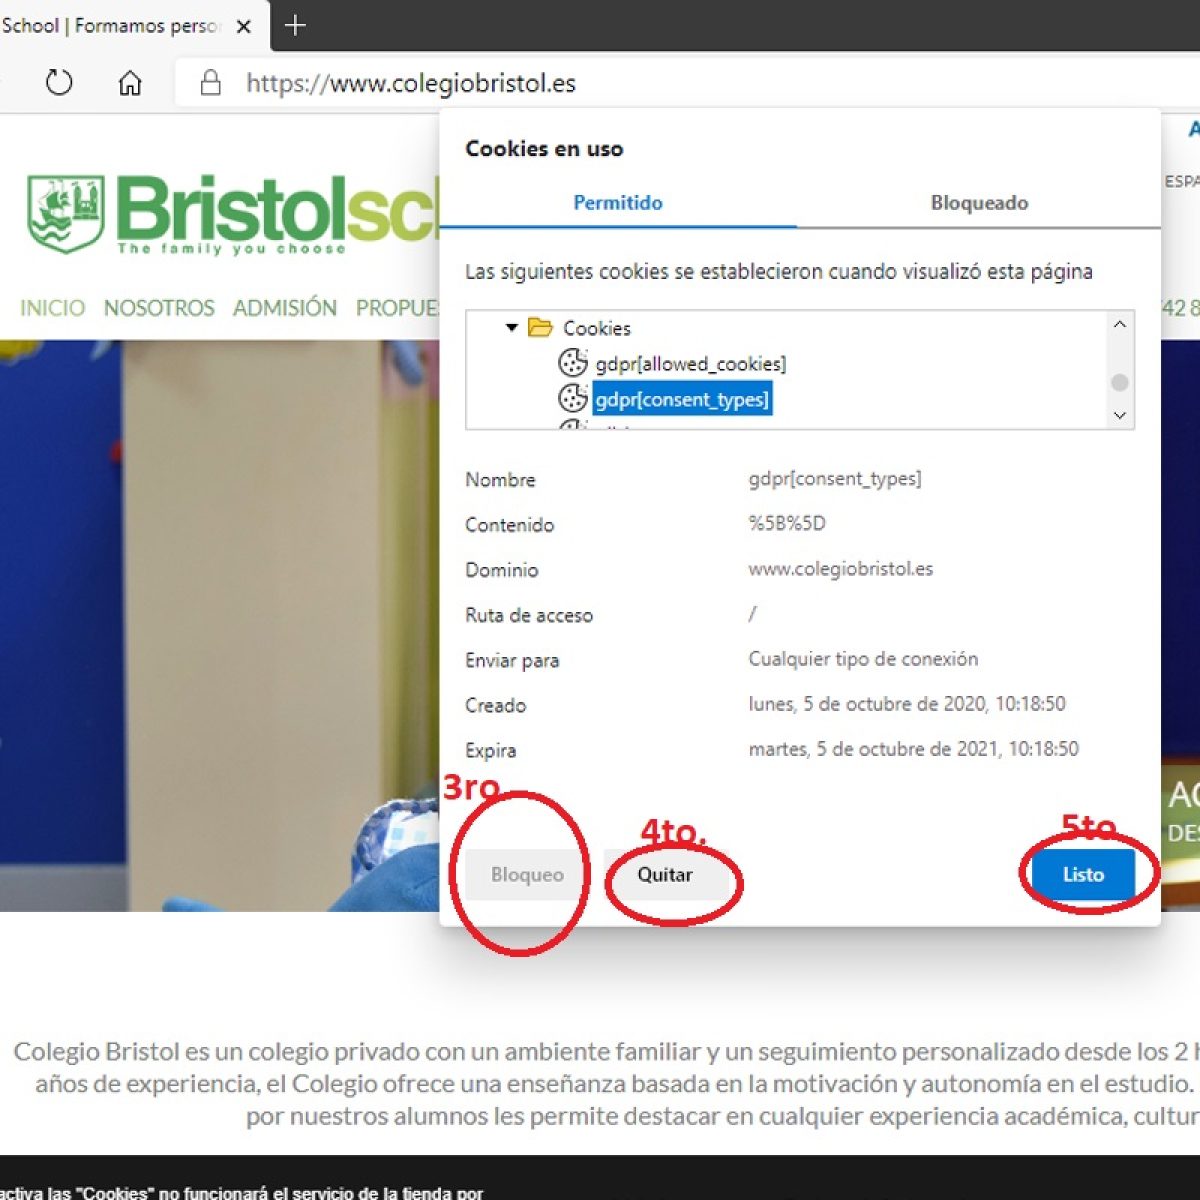
Task: Open the NOSOTROS menu item
Action: point(159,308)
